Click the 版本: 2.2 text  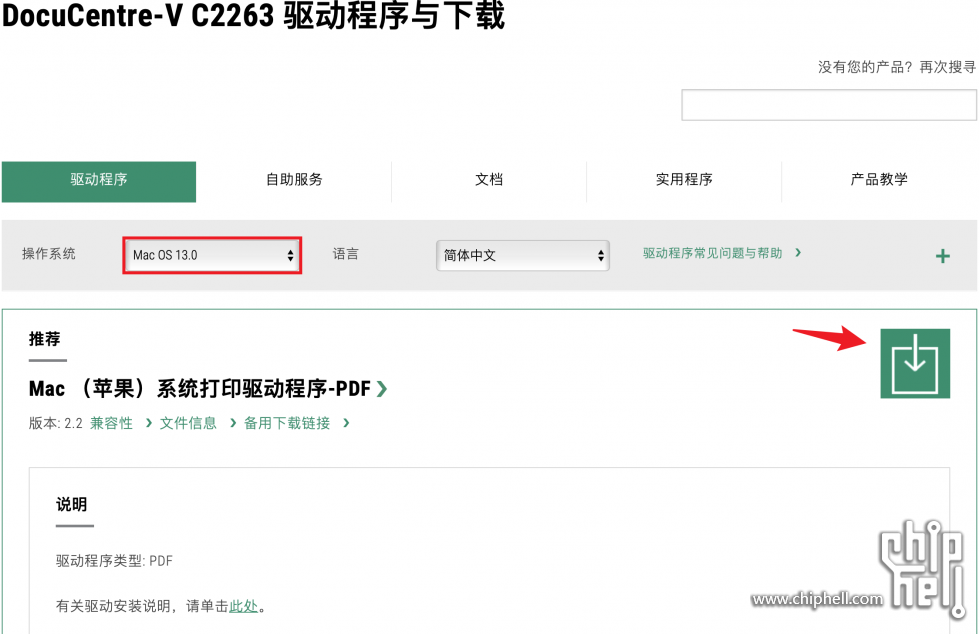coord(56,423)
